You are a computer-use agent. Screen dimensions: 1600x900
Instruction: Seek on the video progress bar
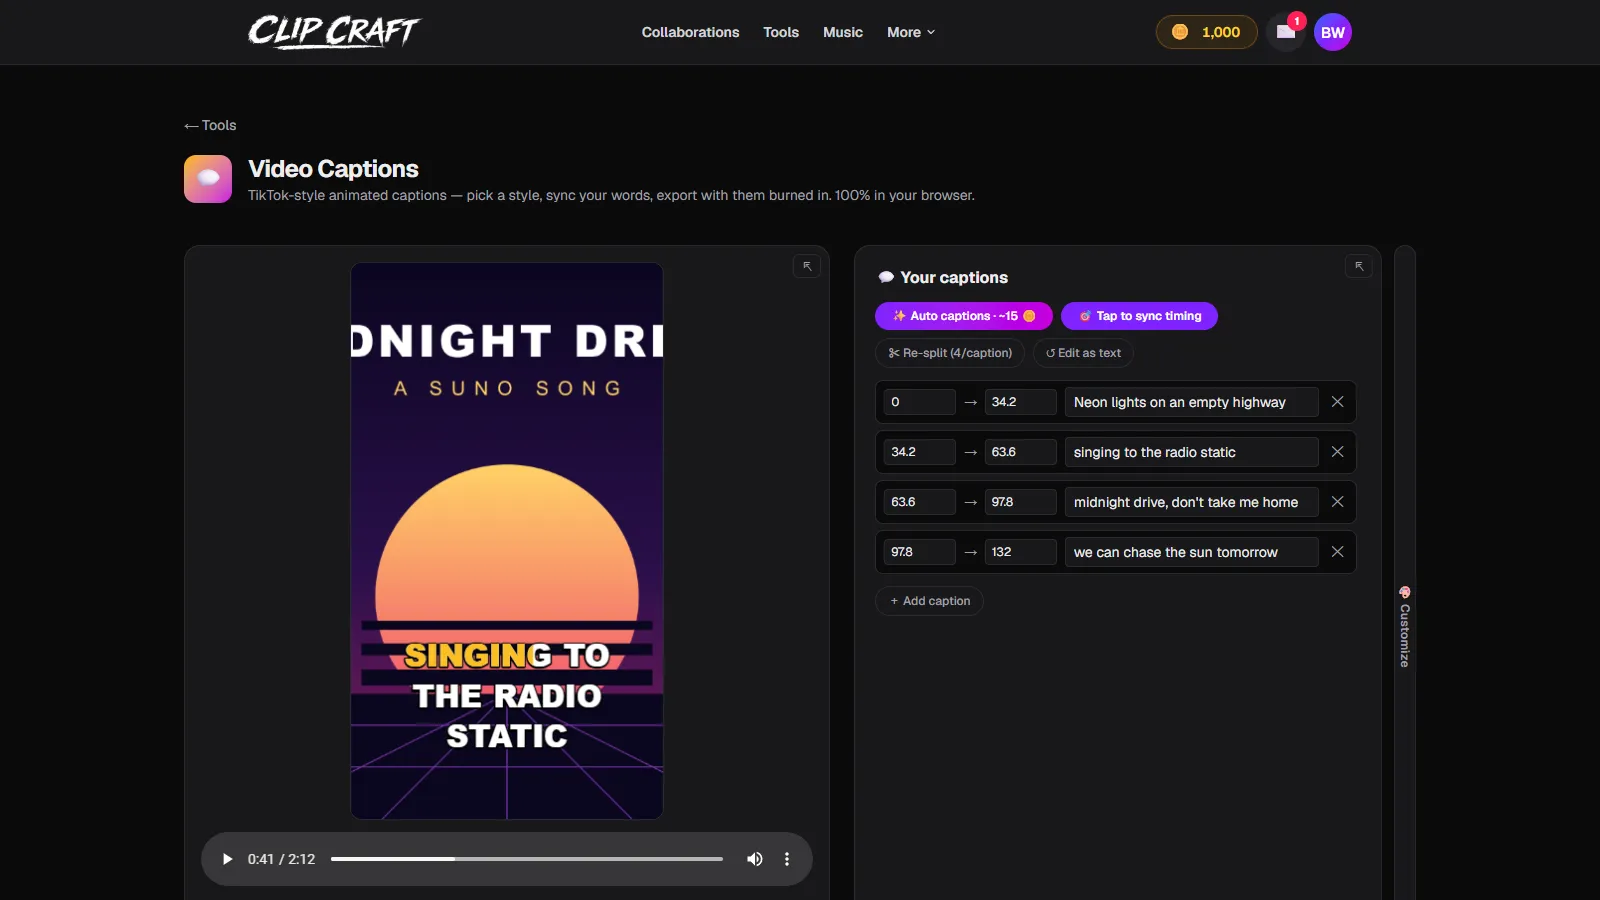(527, 859)
